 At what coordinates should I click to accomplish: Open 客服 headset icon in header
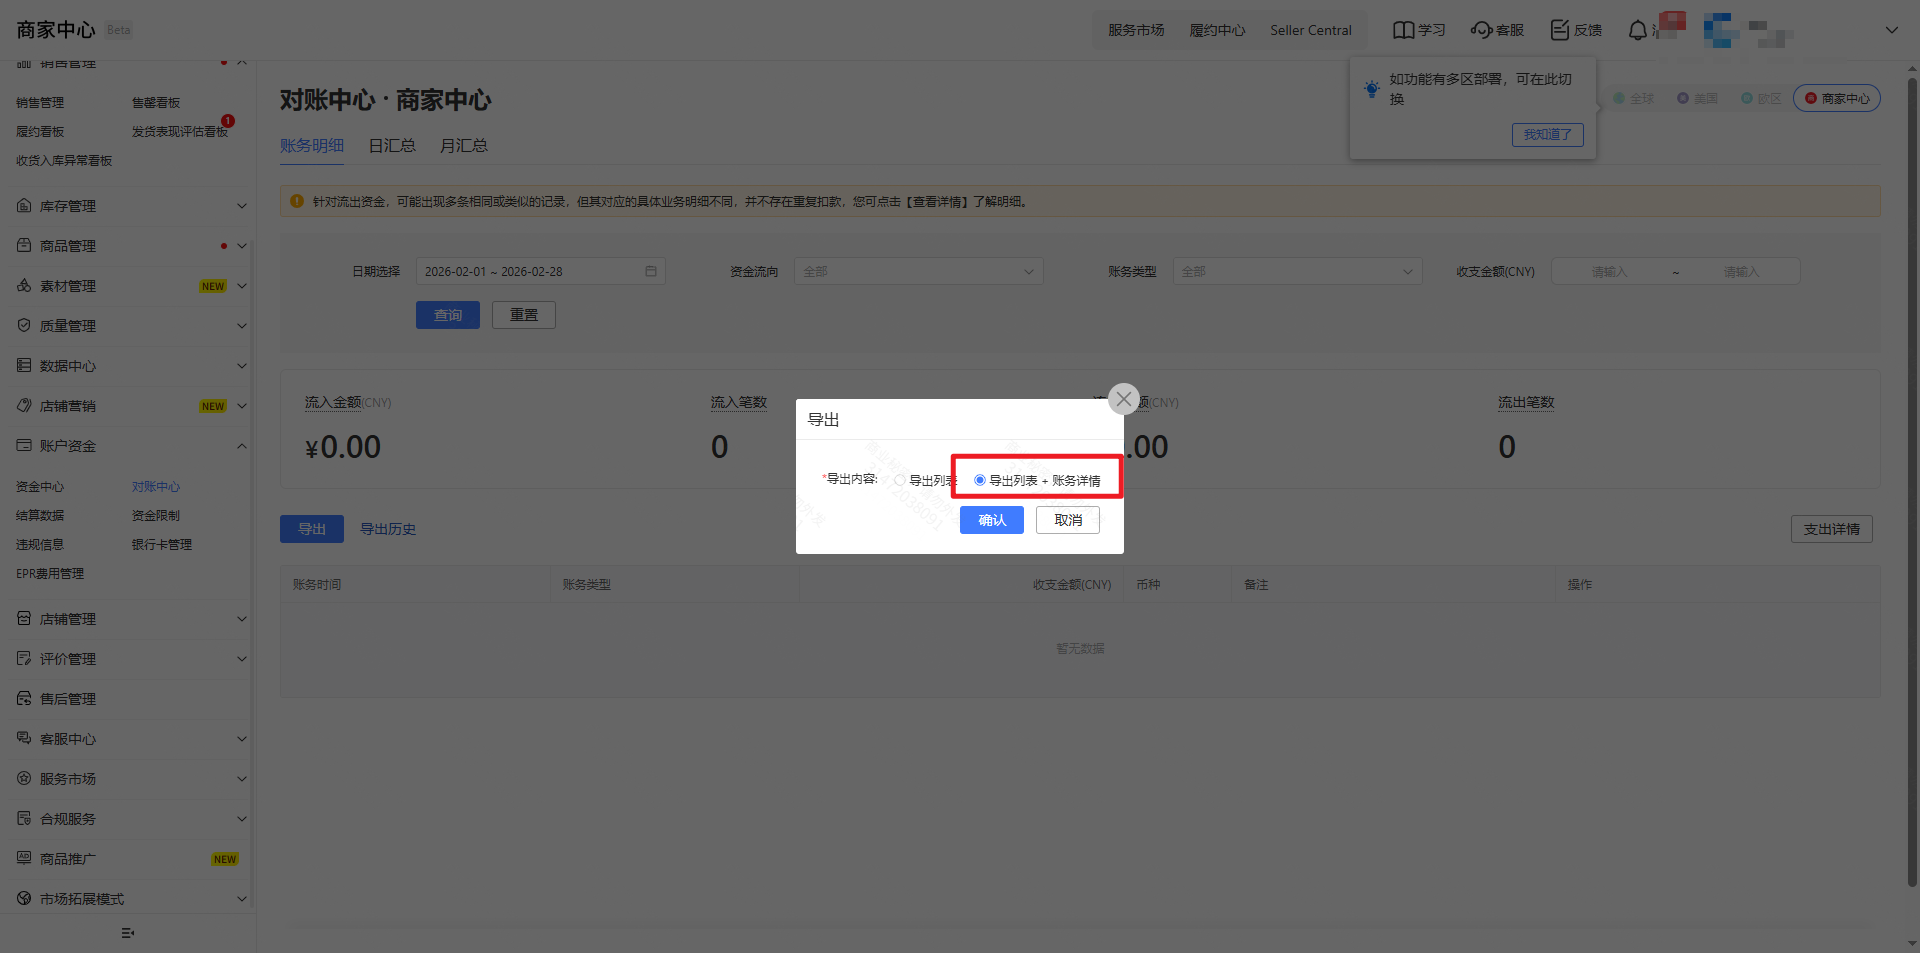pyautogui.click(x=1481, y=30)
